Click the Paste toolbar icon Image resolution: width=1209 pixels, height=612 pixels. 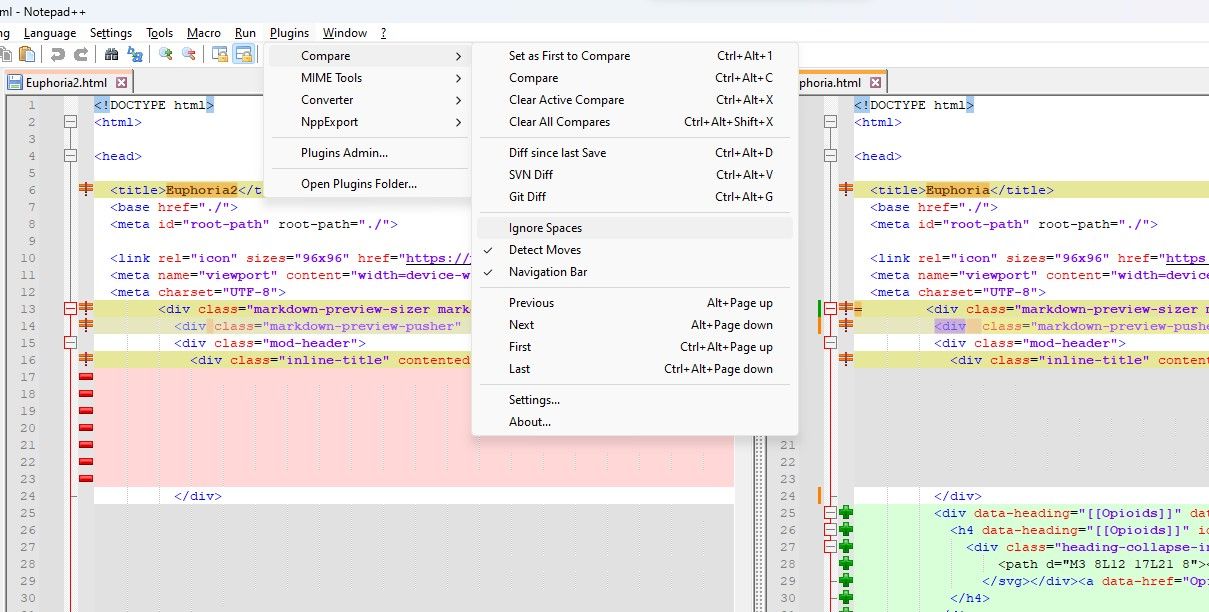(27, 55)
